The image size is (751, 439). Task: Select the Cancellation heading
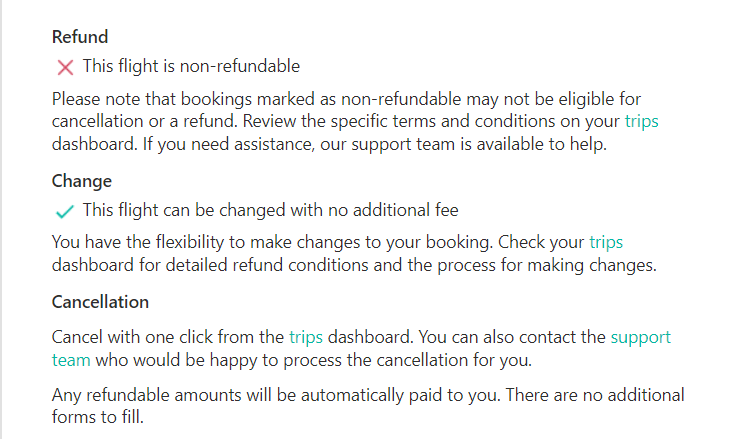click(100, 301)
